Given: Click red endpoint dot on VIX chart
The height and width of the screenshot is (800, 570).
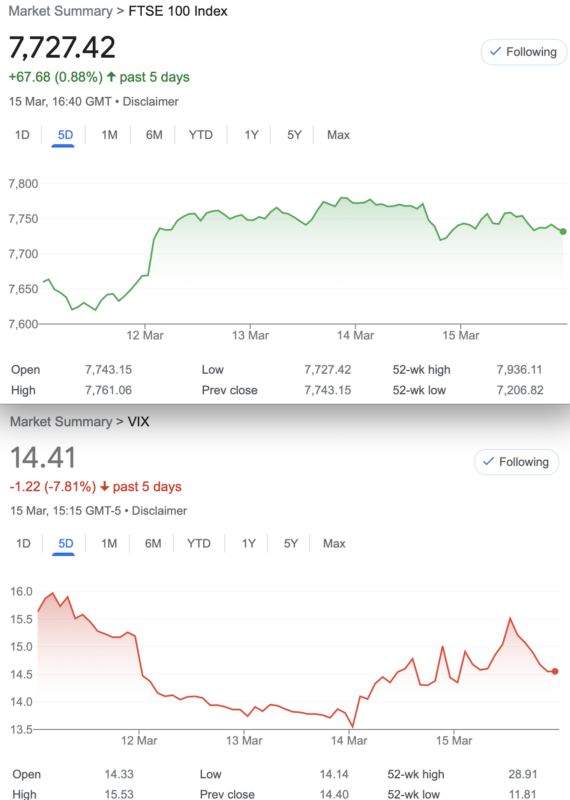Looking at the screenshot, I should tap(555, 671).
